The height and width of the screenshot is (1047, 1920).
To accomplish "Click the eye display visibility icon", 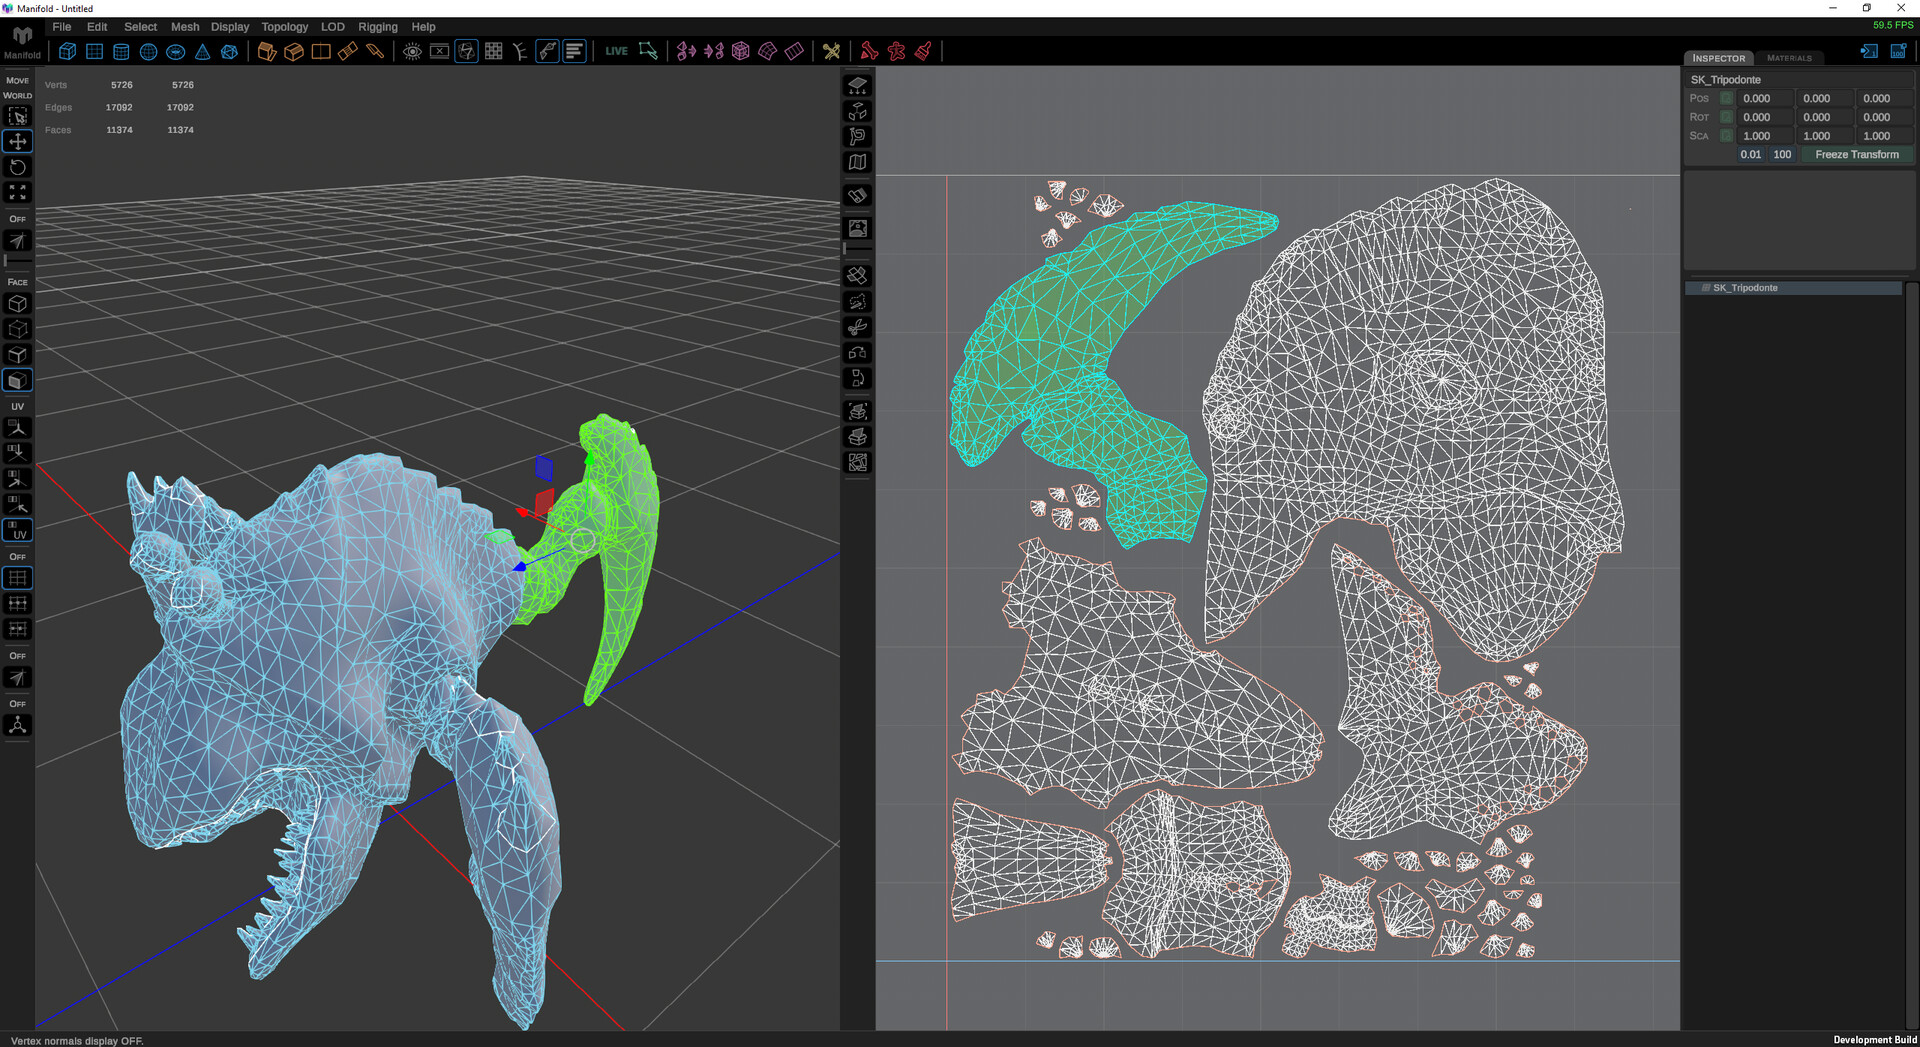I will 412,51.
